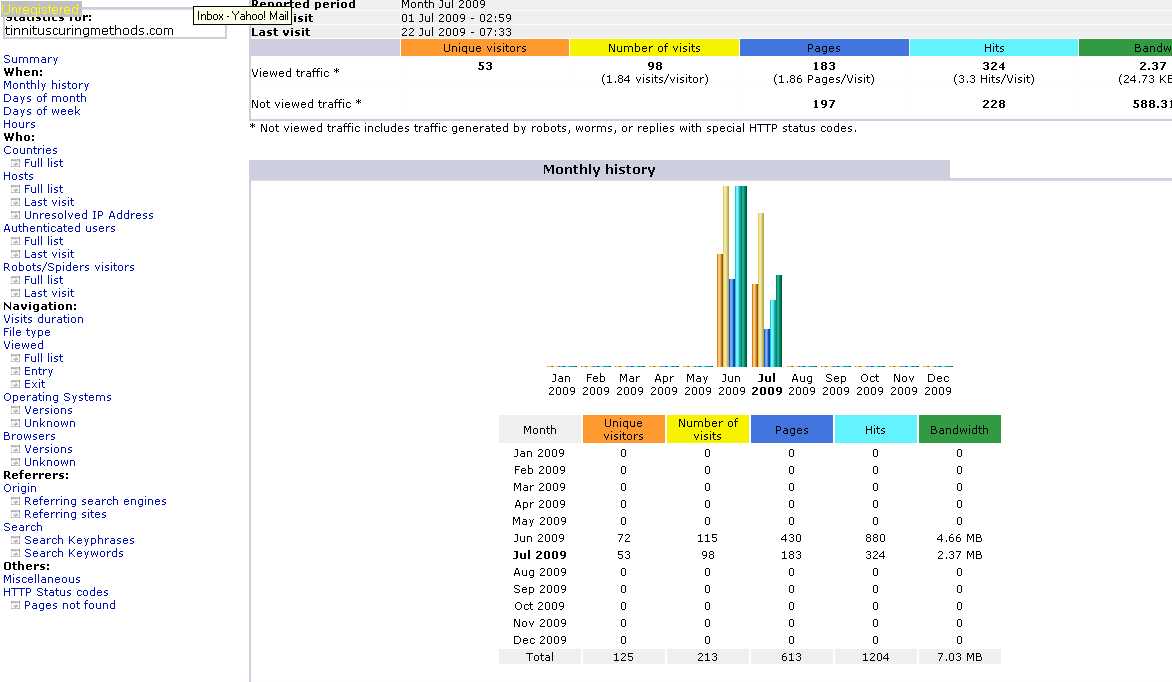Viewport: 1172px width, 682px height.
Task: Open Operating Systems report
Action: (58, 397)
